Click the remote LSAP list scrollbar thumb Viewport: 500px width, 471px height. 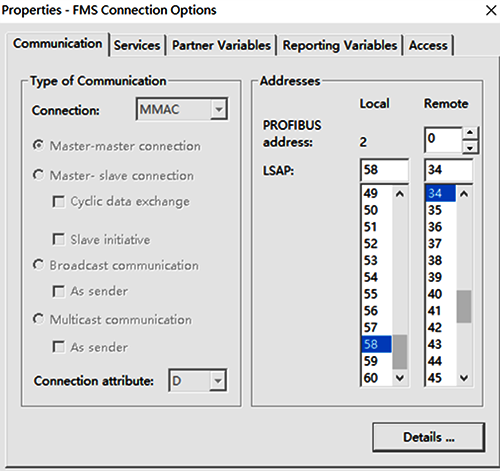(x=464, y=307)
